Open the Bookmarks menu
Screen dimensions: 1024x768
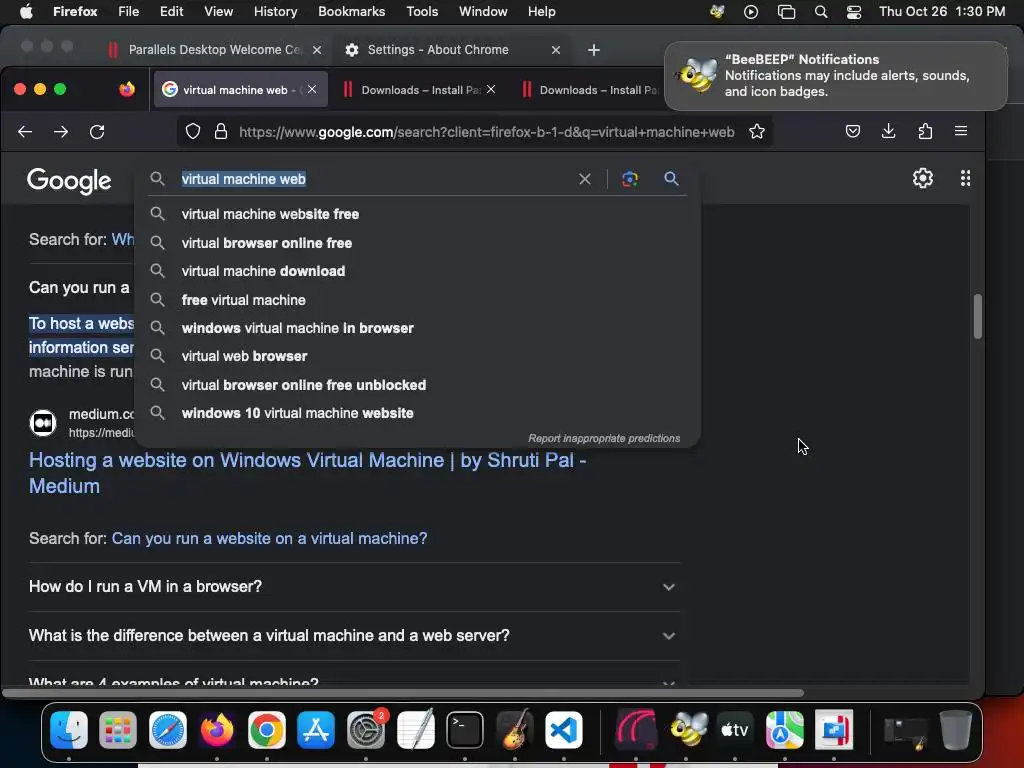[351, 12]
